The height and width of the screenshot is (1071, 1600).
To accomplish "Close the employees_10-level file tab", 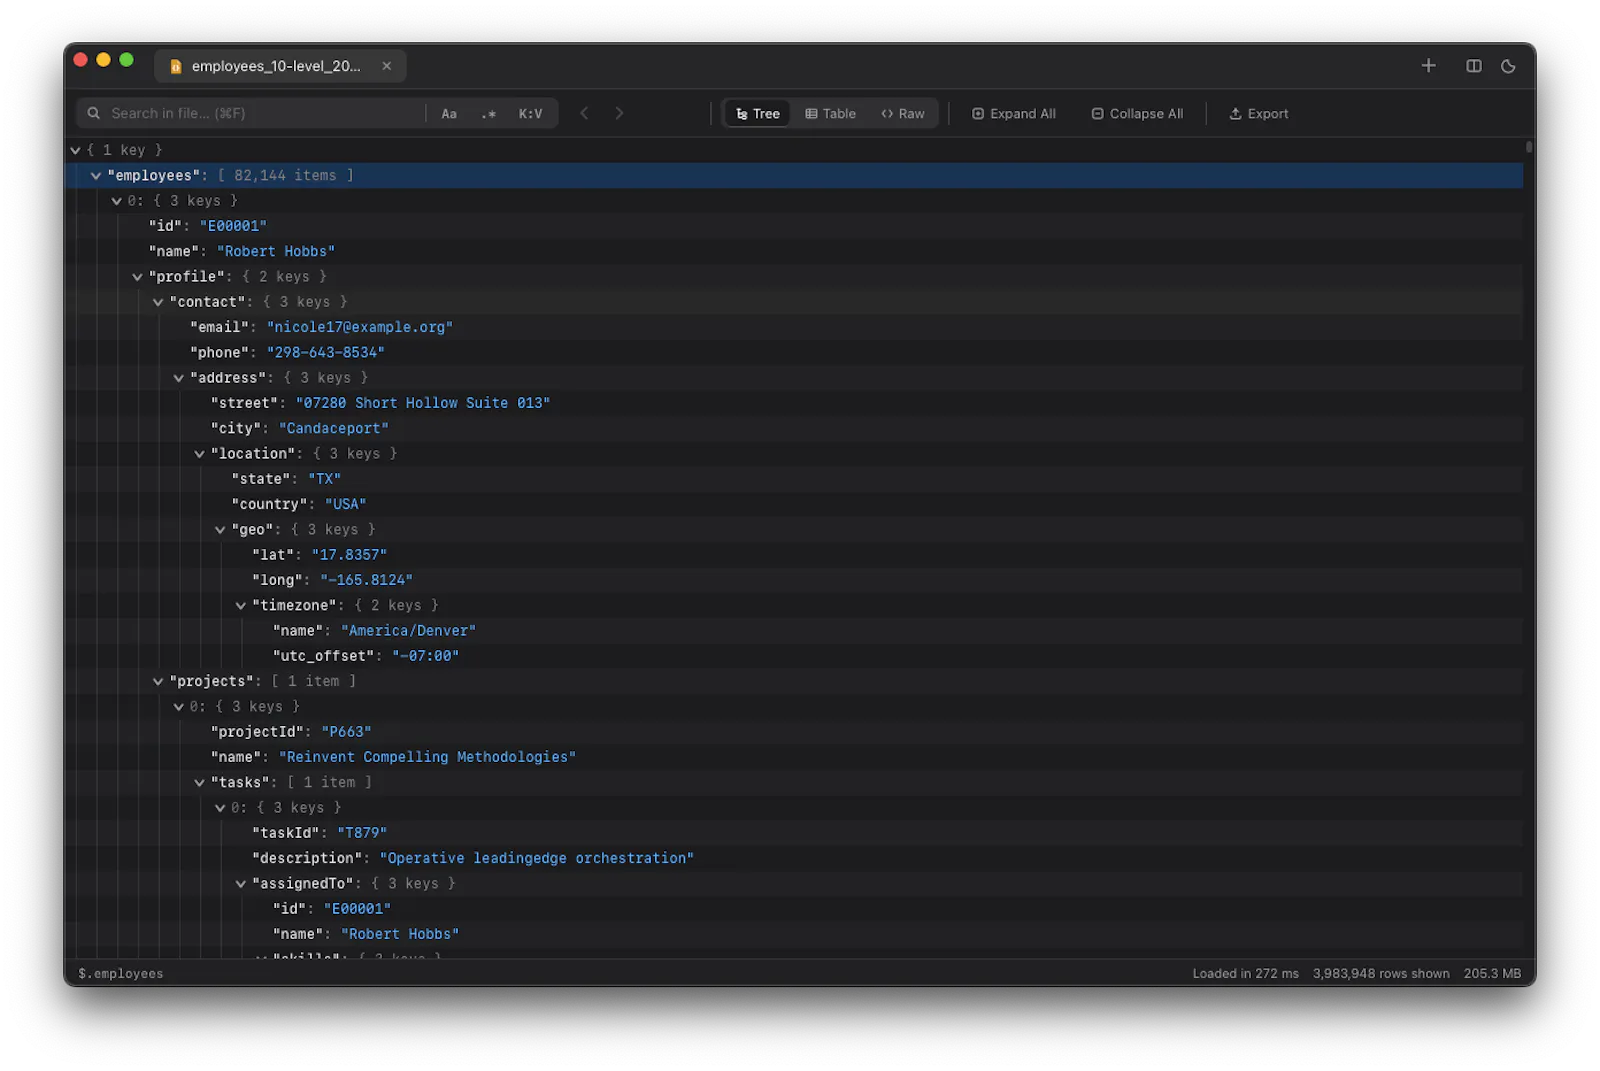I will [386, 66].
